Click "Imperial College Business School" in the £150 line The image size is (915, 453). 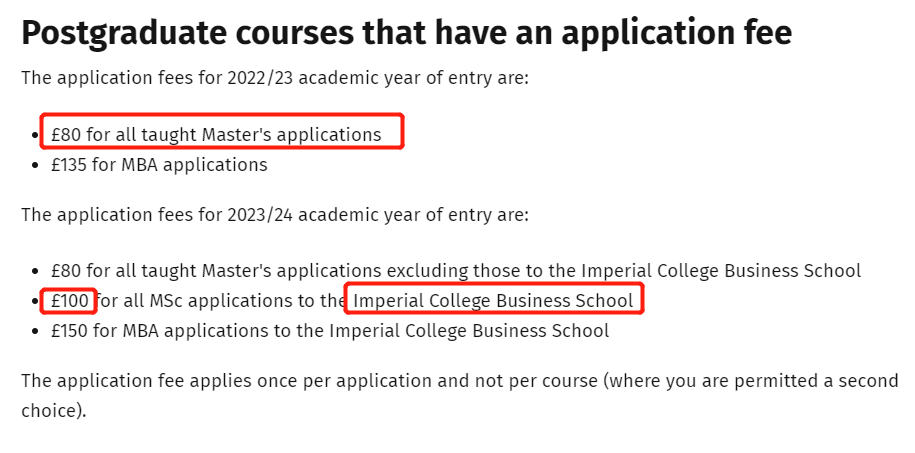(x=469, y=330)
